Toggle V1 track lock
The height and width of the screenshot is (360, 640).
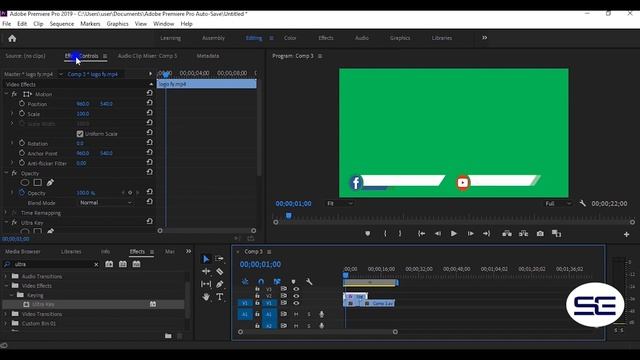tap(257, 303)
